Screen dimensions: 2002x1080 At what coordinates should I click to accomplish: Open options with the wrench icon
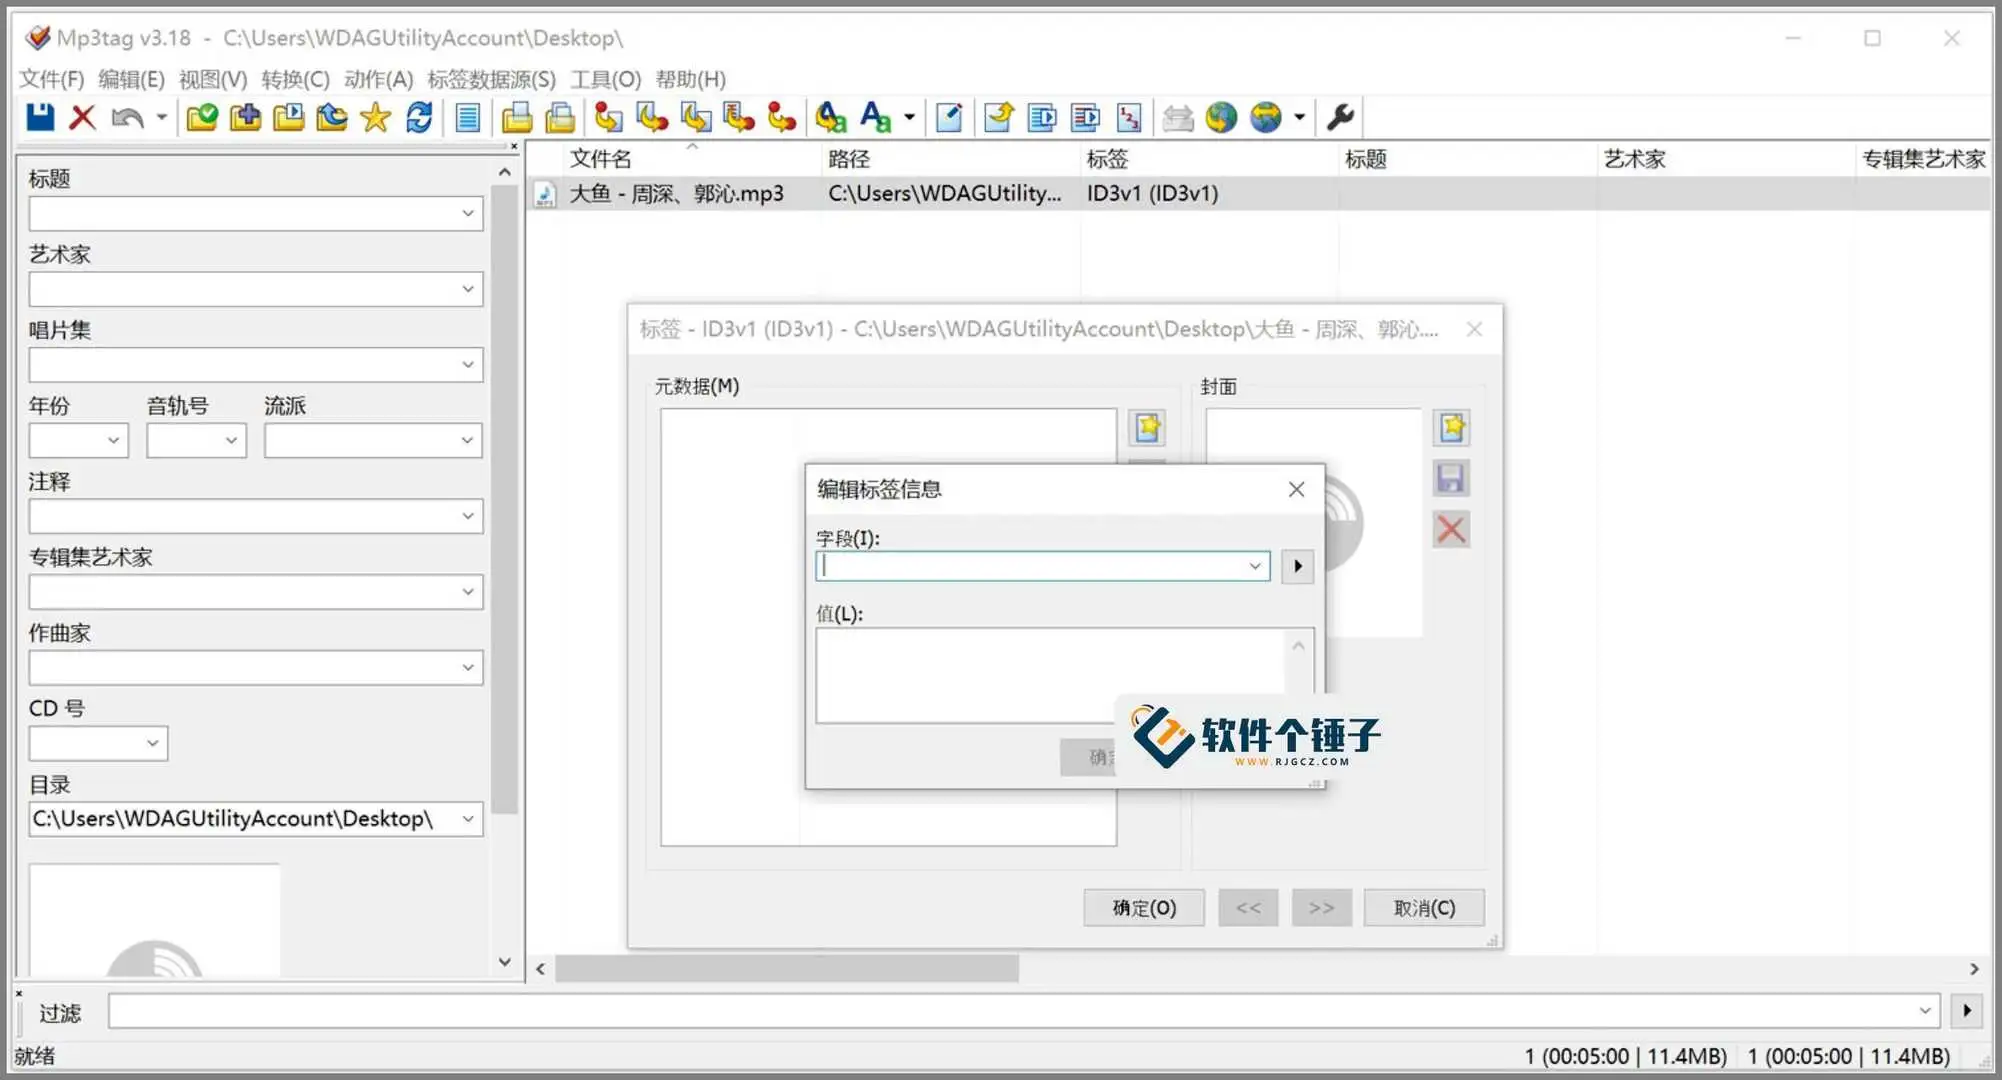[1341, 117]
